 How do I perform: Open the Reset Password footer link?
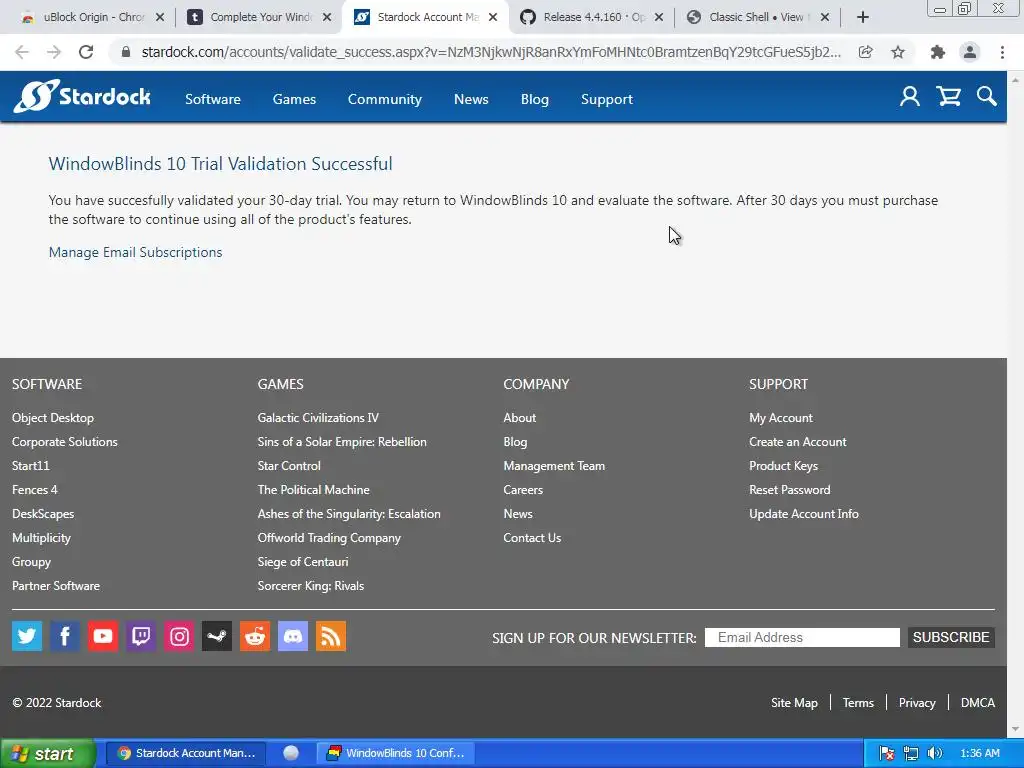[x=790, y=490]
